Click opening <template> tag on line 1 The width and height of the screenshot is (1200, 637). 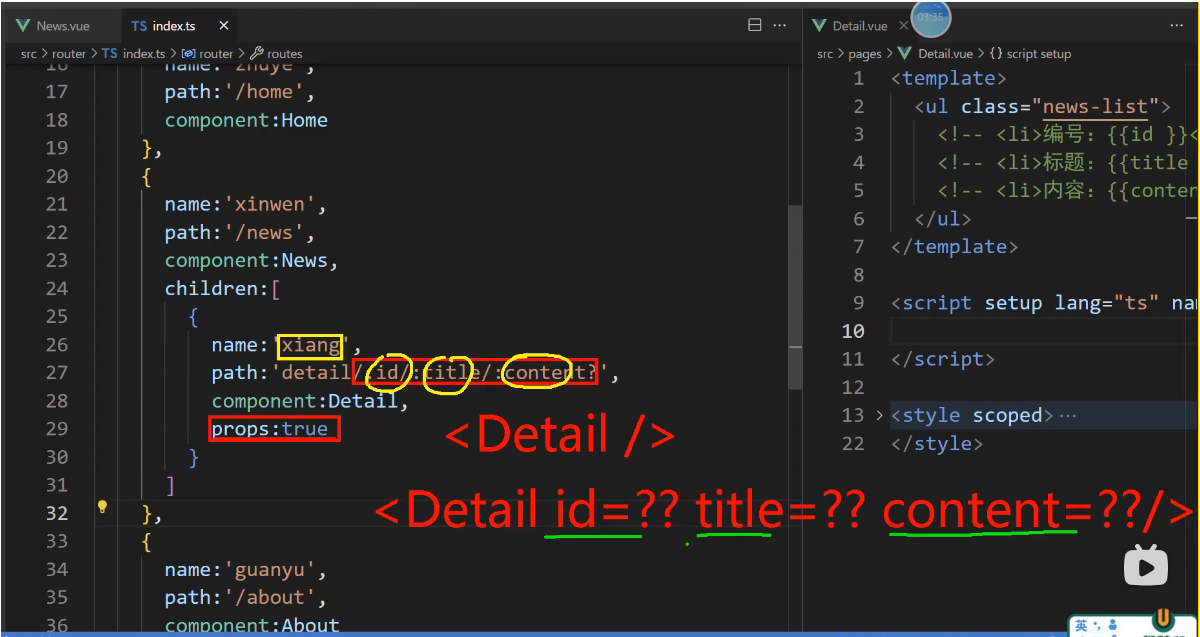(948, 78)
